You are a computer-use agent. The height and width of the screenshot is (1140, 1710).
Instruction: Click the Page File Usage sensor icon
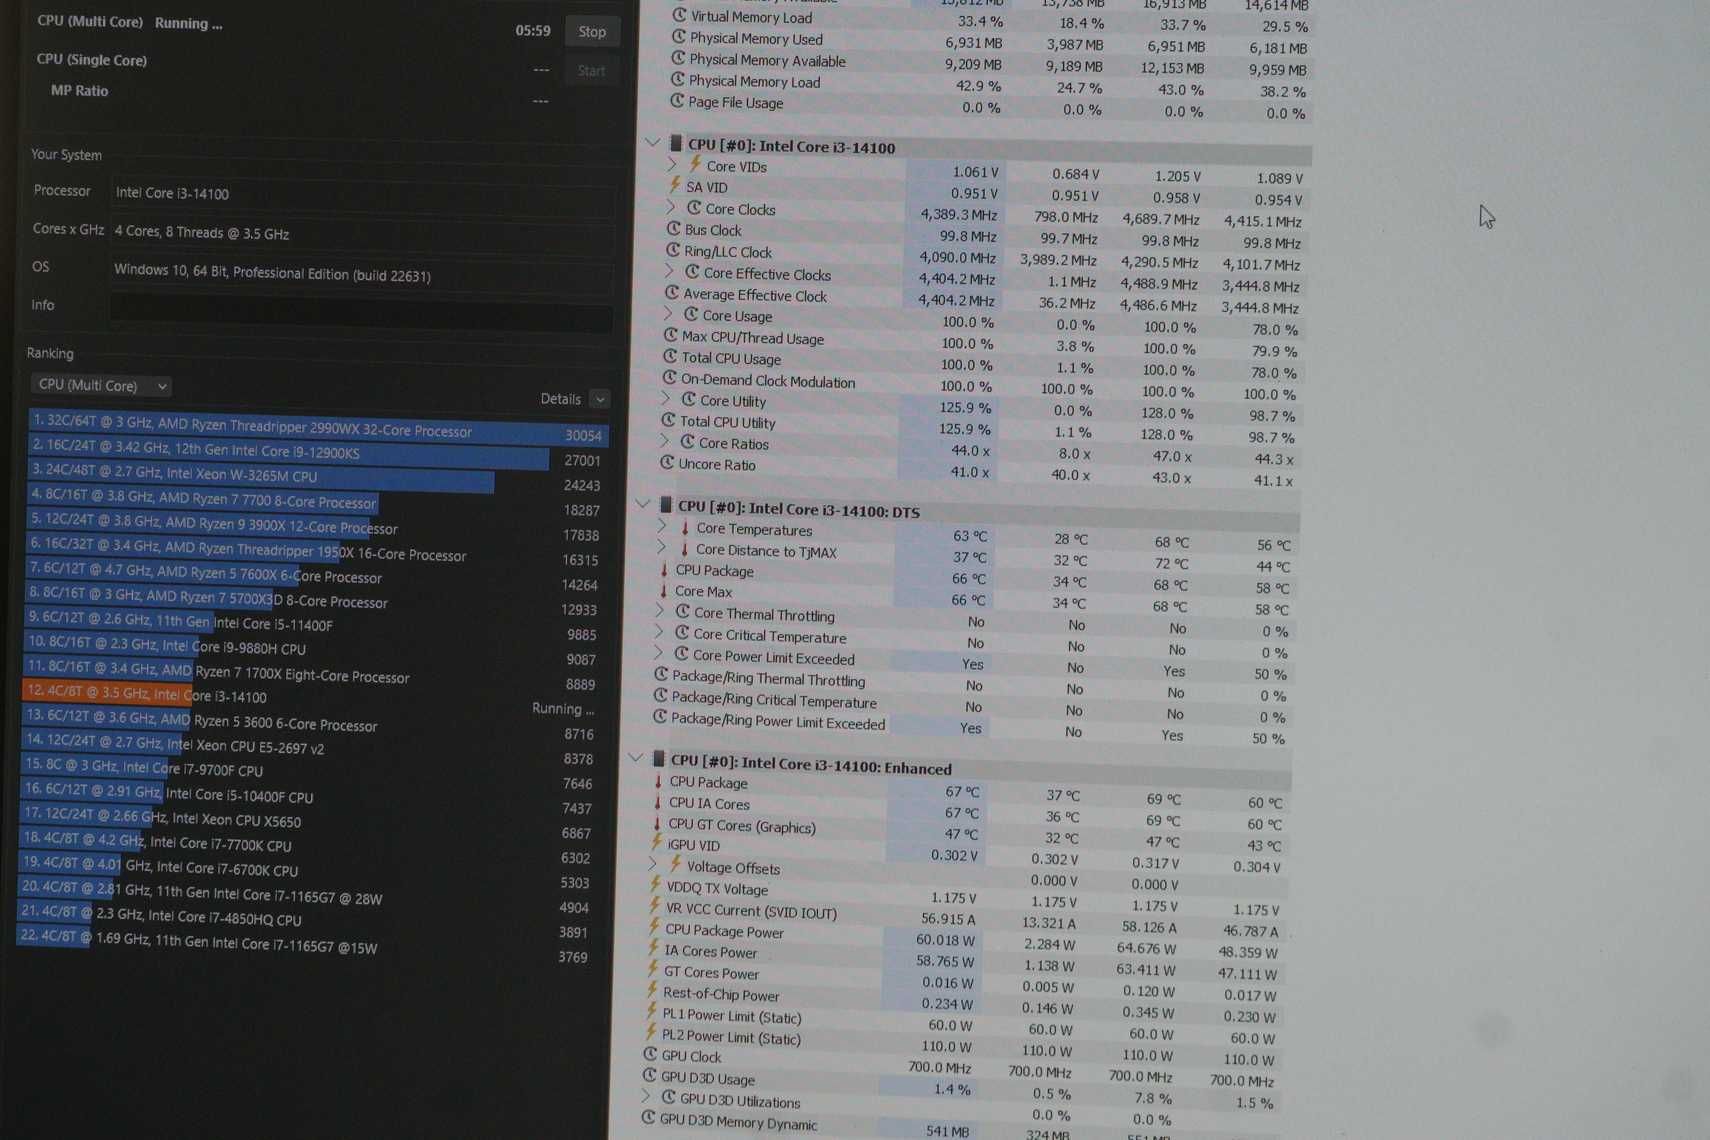(678, 101)
